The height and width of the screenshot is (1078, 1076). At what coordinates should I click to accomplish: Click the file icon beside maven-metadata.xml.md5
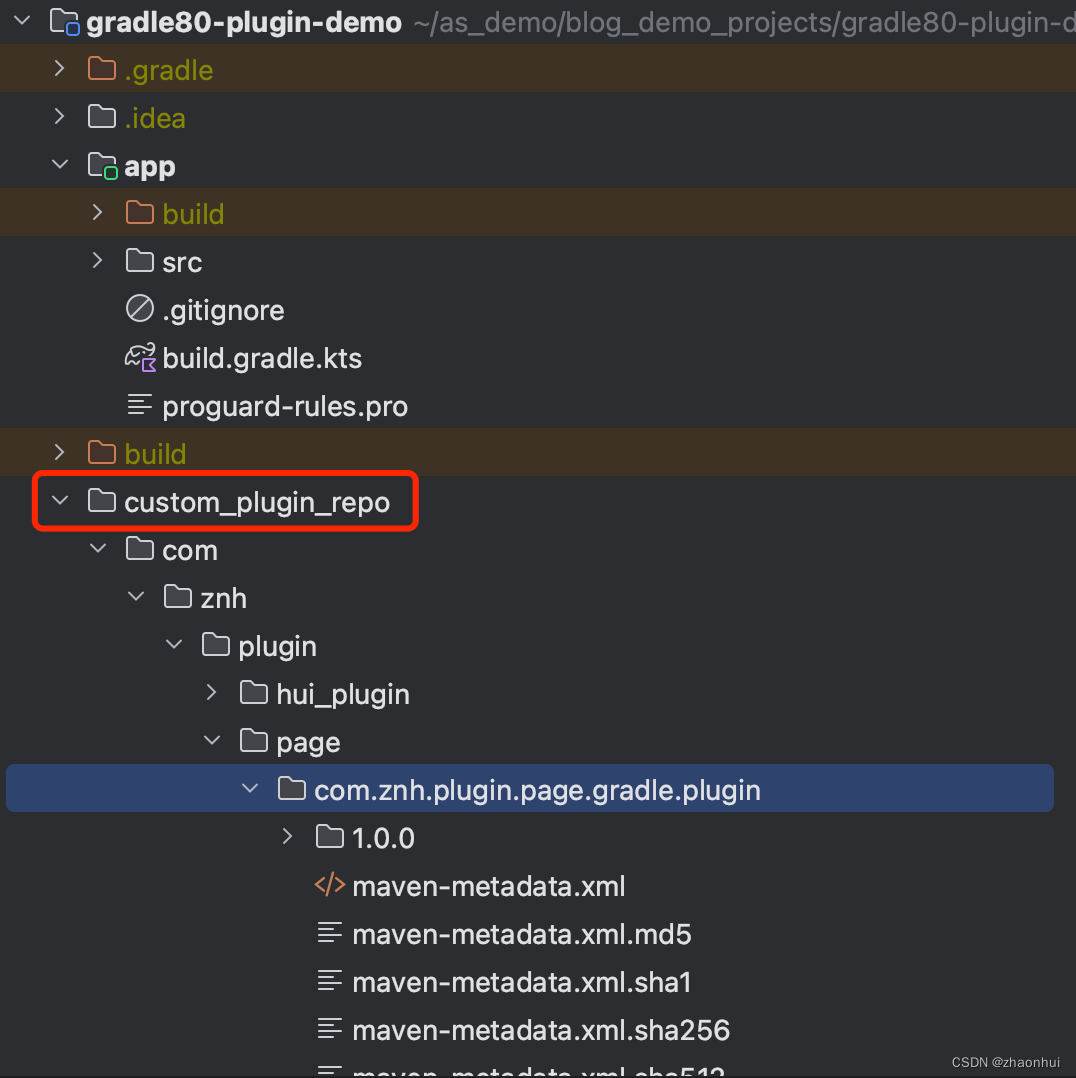tap(330, 933)
